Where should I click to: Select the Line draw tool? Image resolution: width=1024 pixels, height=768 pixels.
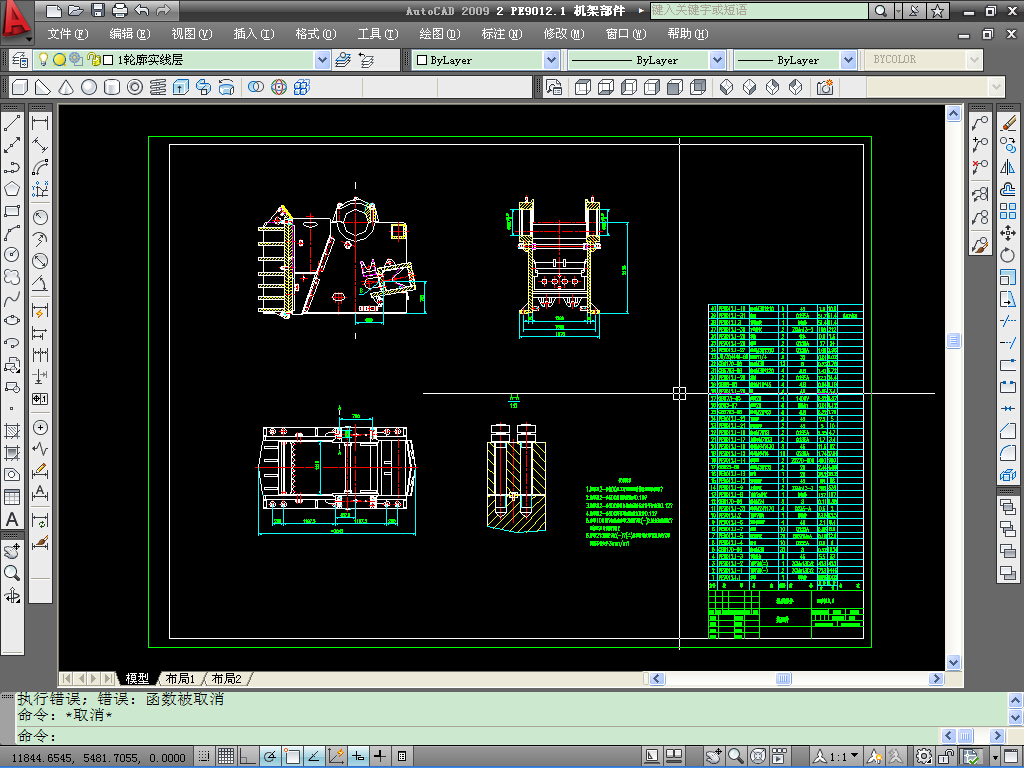[x=12, y=124]
